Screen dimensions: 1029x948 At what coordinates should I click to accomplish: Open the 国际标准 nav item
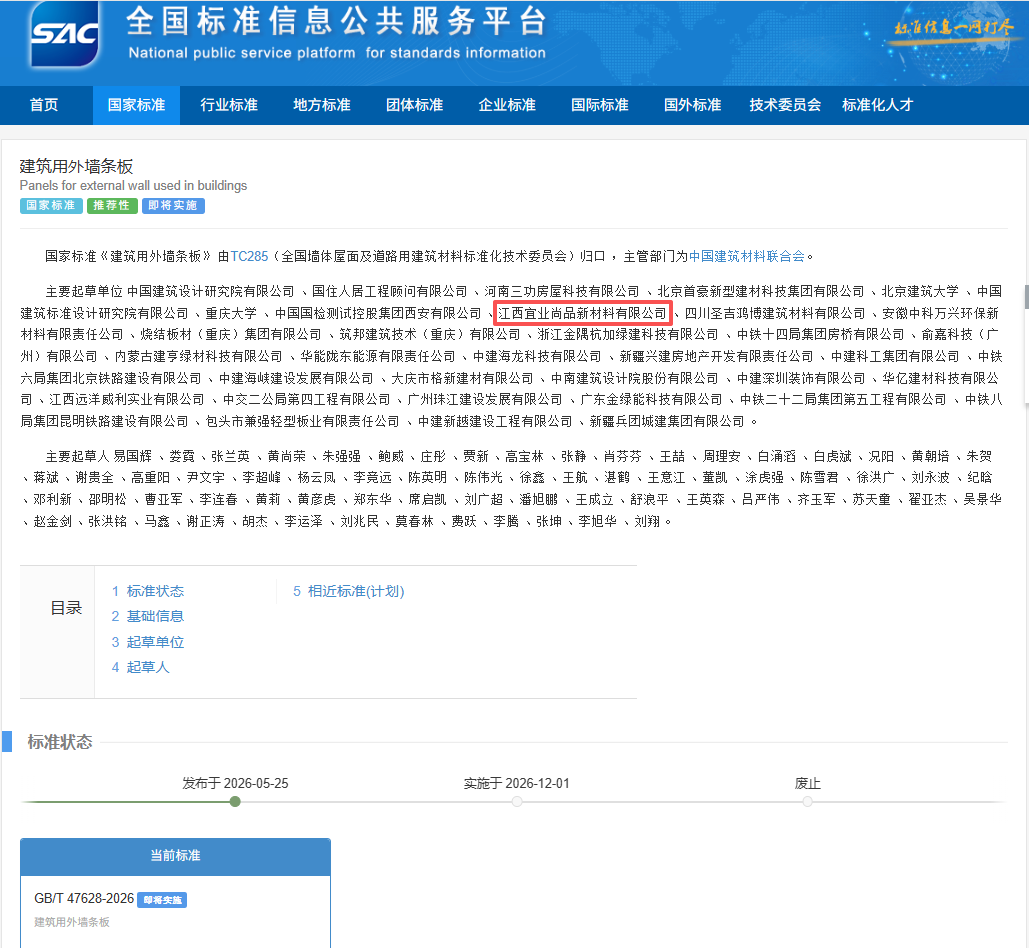pyautogui.click(x=600, y=105)
